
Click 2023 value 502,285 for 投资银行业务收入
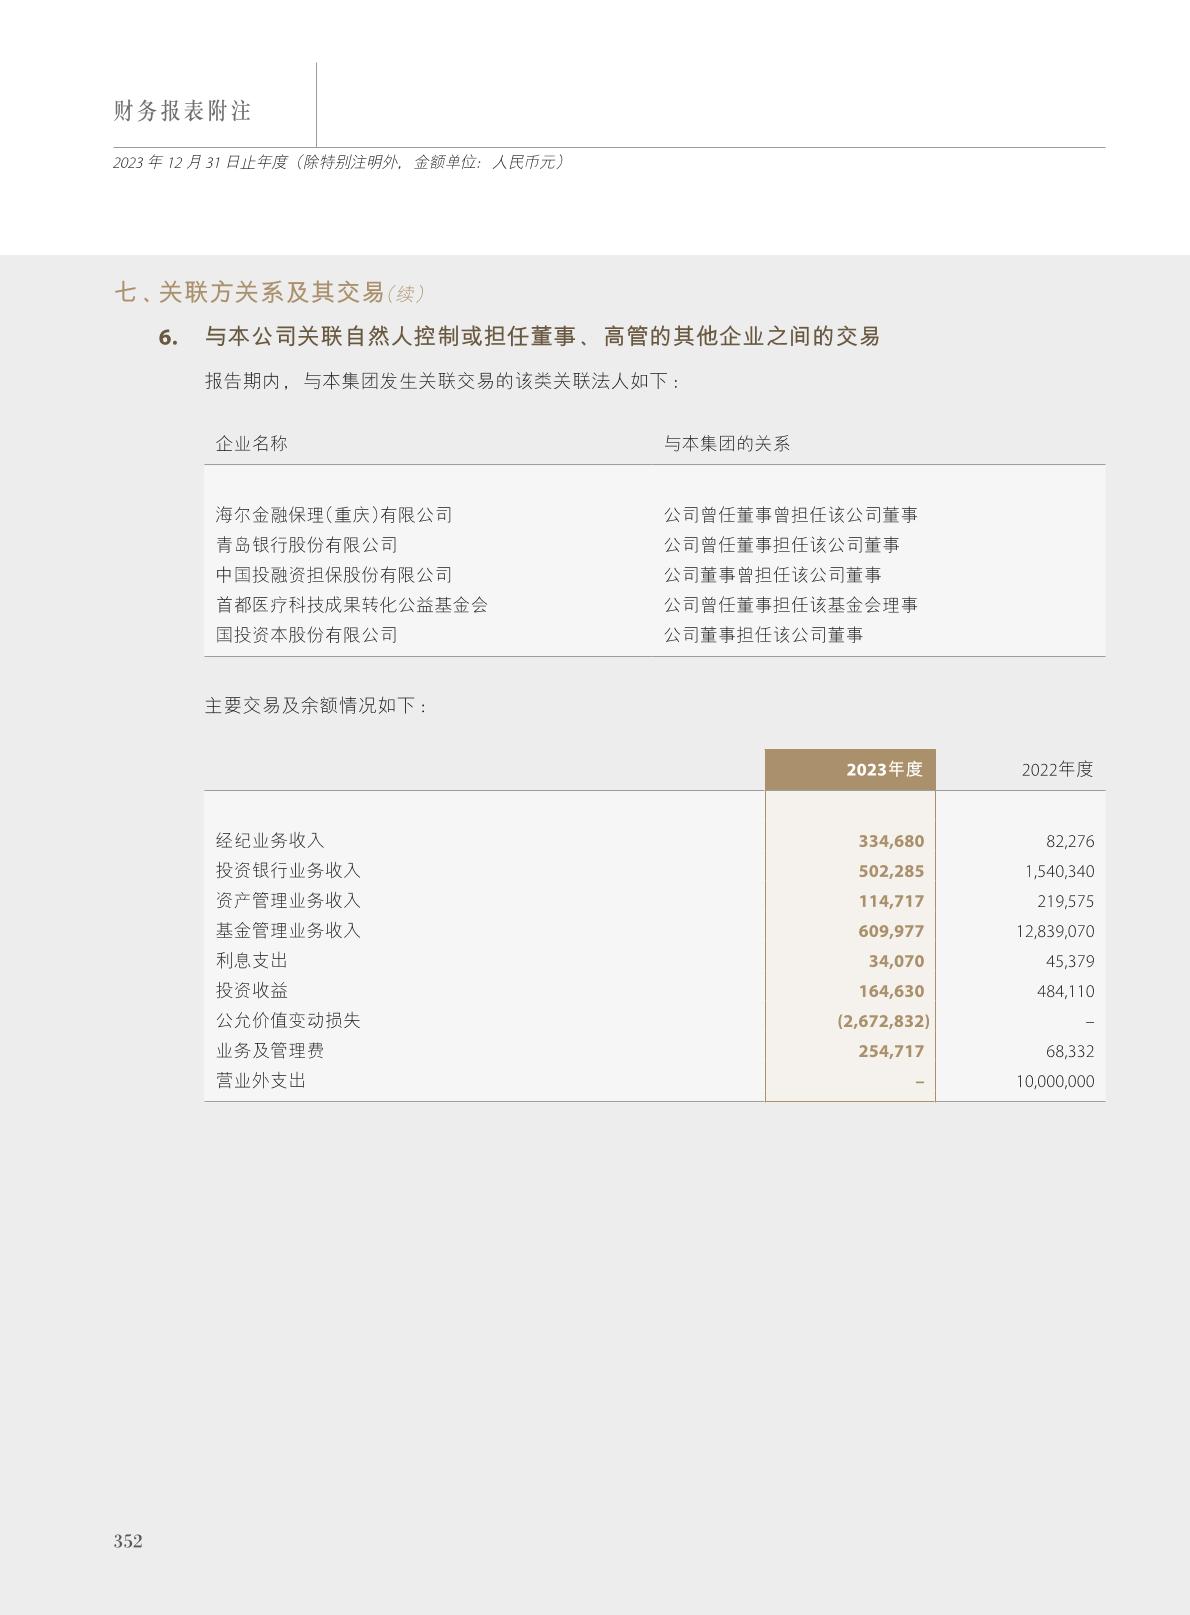click(890, 871)
